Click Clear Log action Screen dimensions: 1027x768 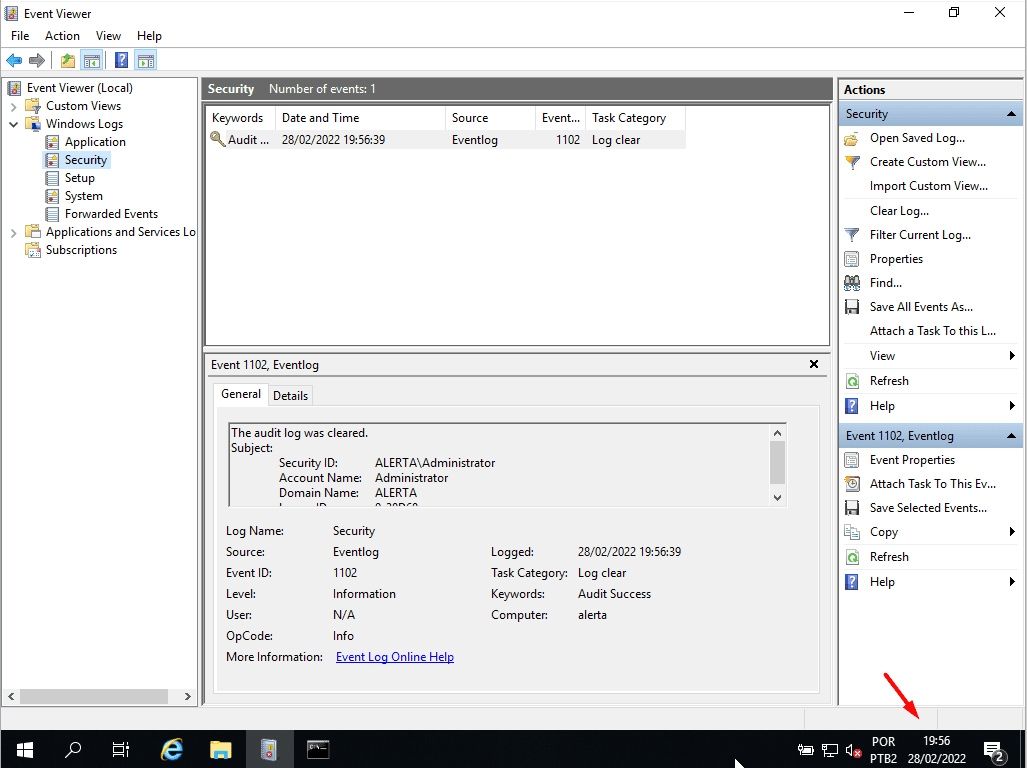tap(899, 211)
